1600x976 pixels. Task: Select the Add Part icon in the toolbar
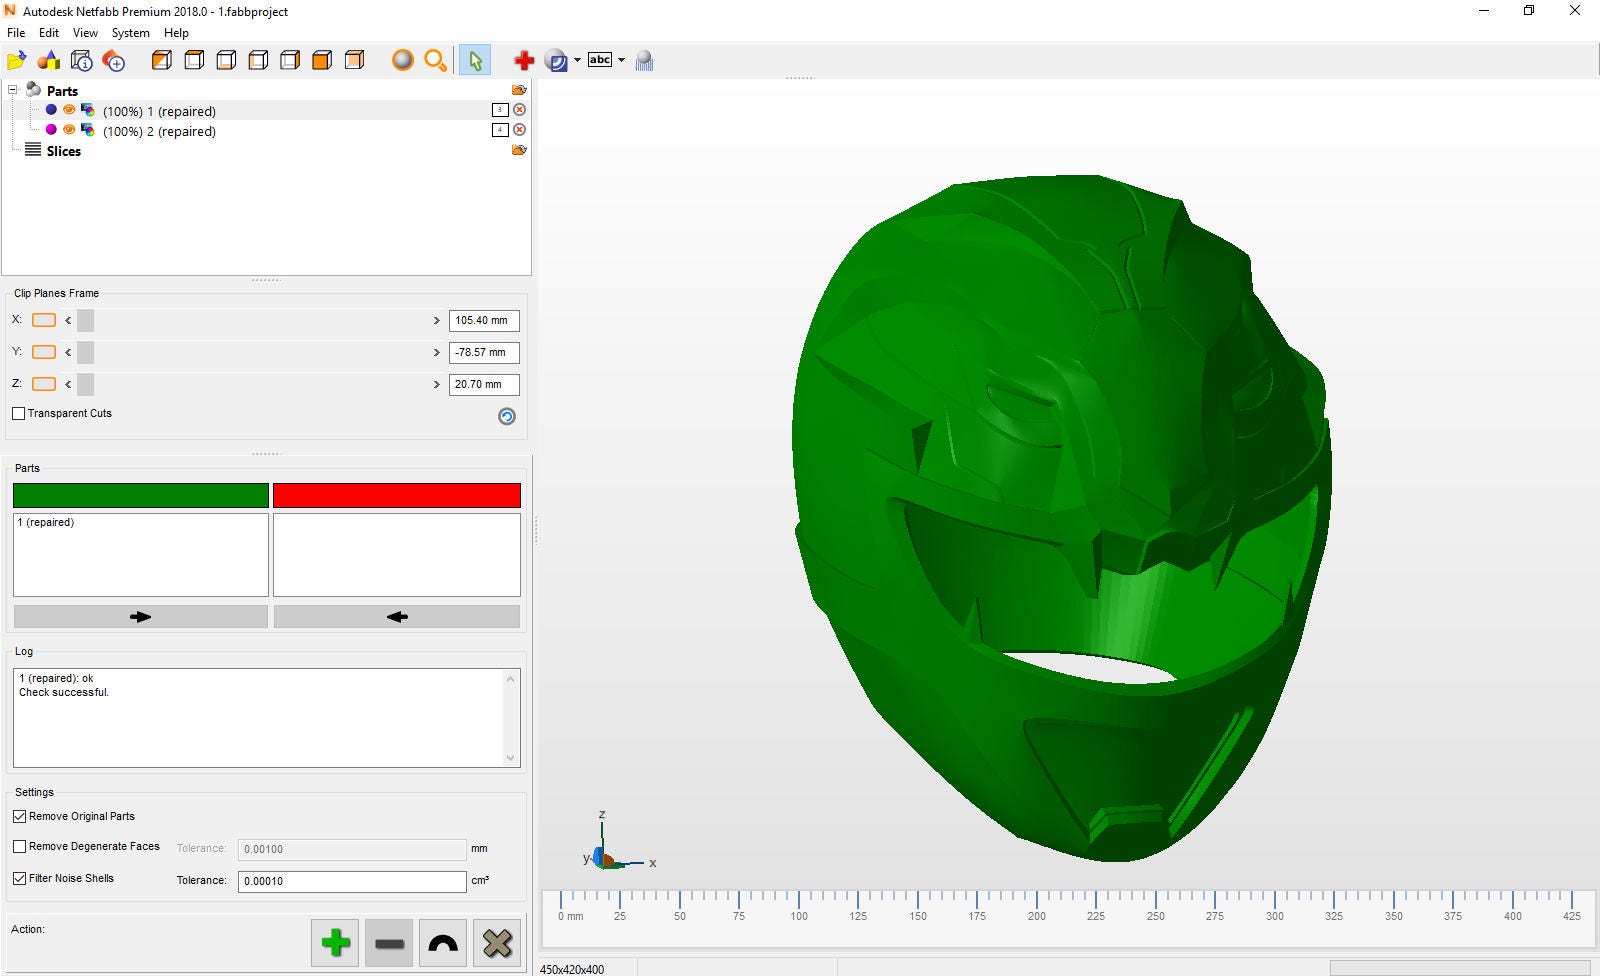point(49,60)
